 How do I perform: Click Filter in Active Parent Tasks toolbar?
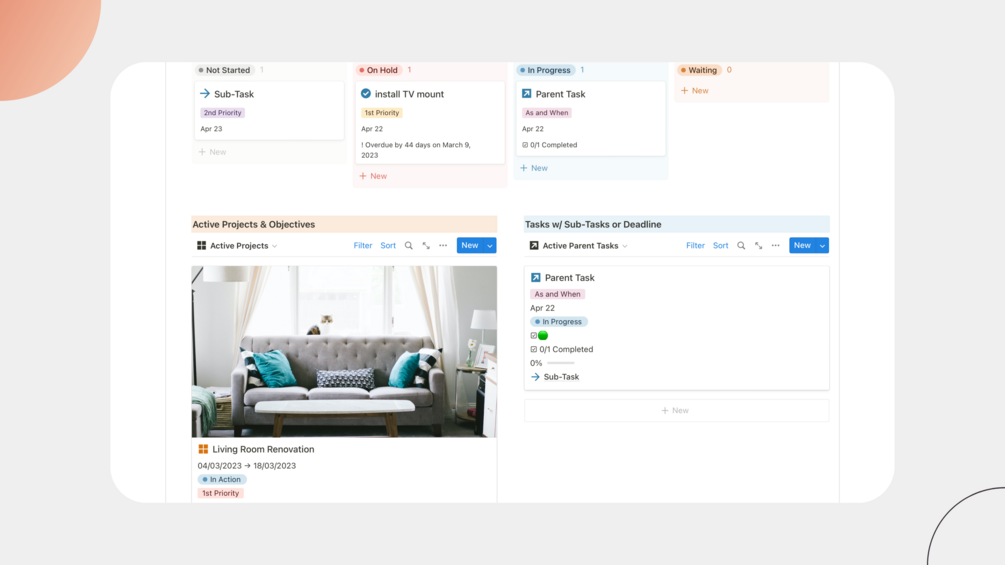[695, 245]
